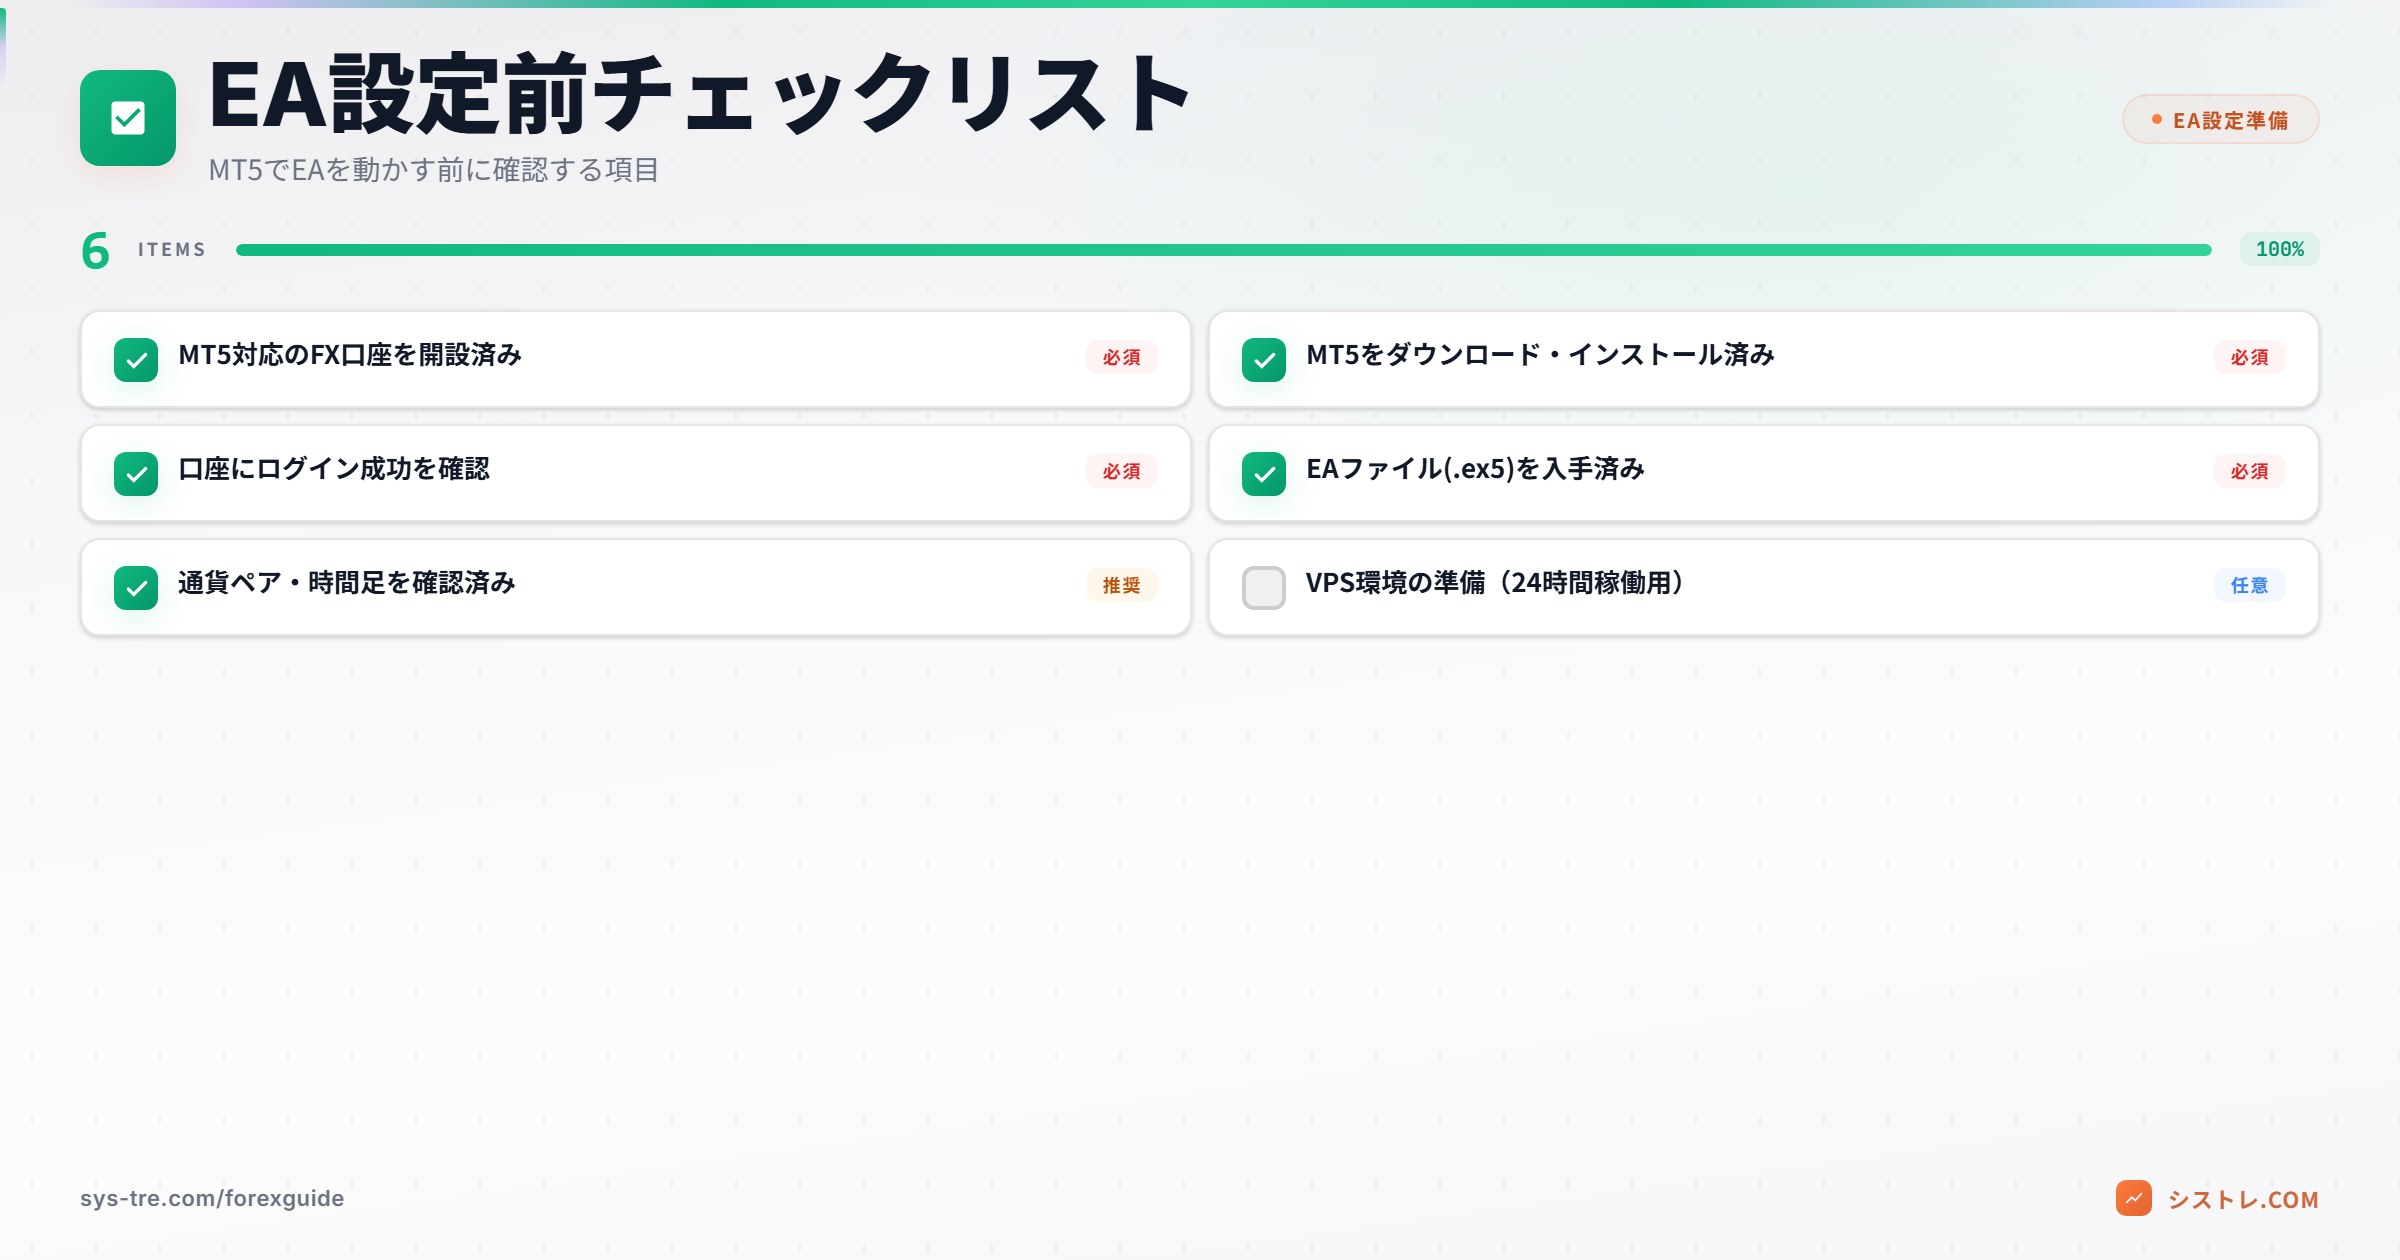Click the checkmark icon on EAファイル(.ex5) item
The image size is (2400, 1260).
pos(1265,474)
